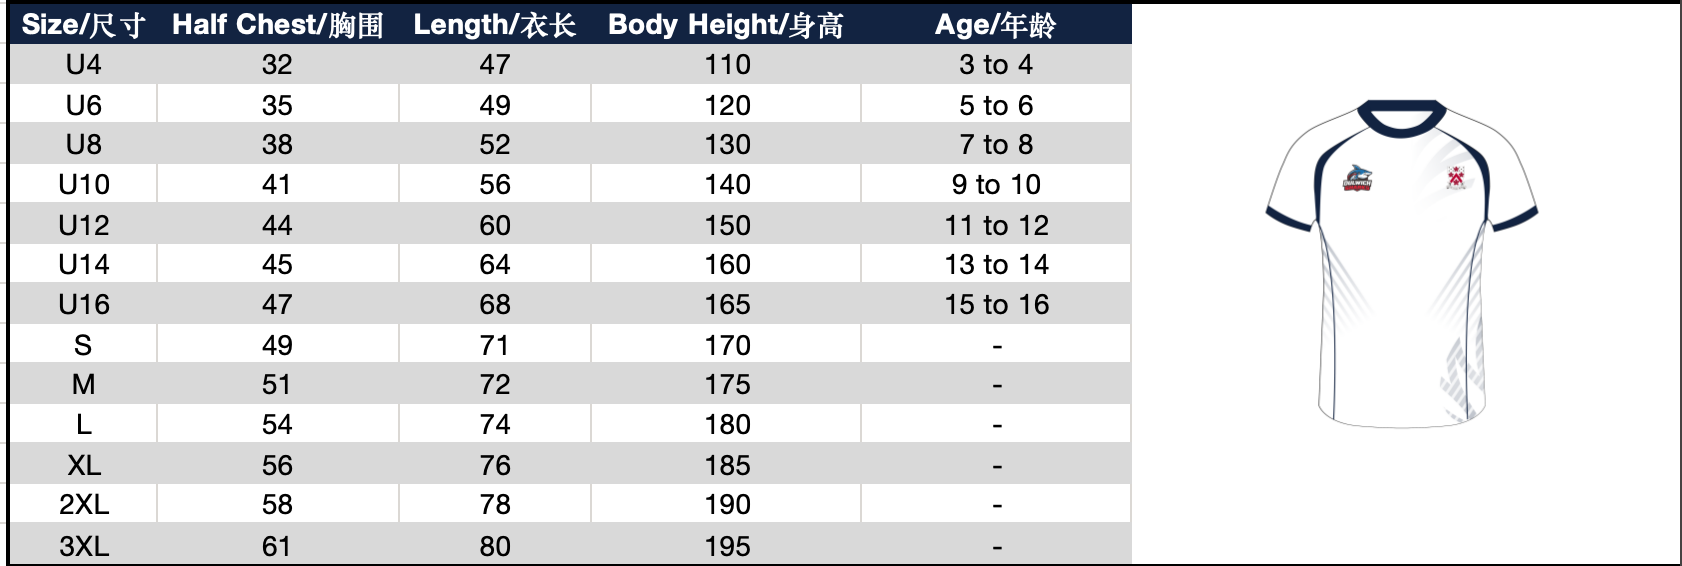1682x566 pixels.
Task: Click length value 80
Action: point(495,546)
